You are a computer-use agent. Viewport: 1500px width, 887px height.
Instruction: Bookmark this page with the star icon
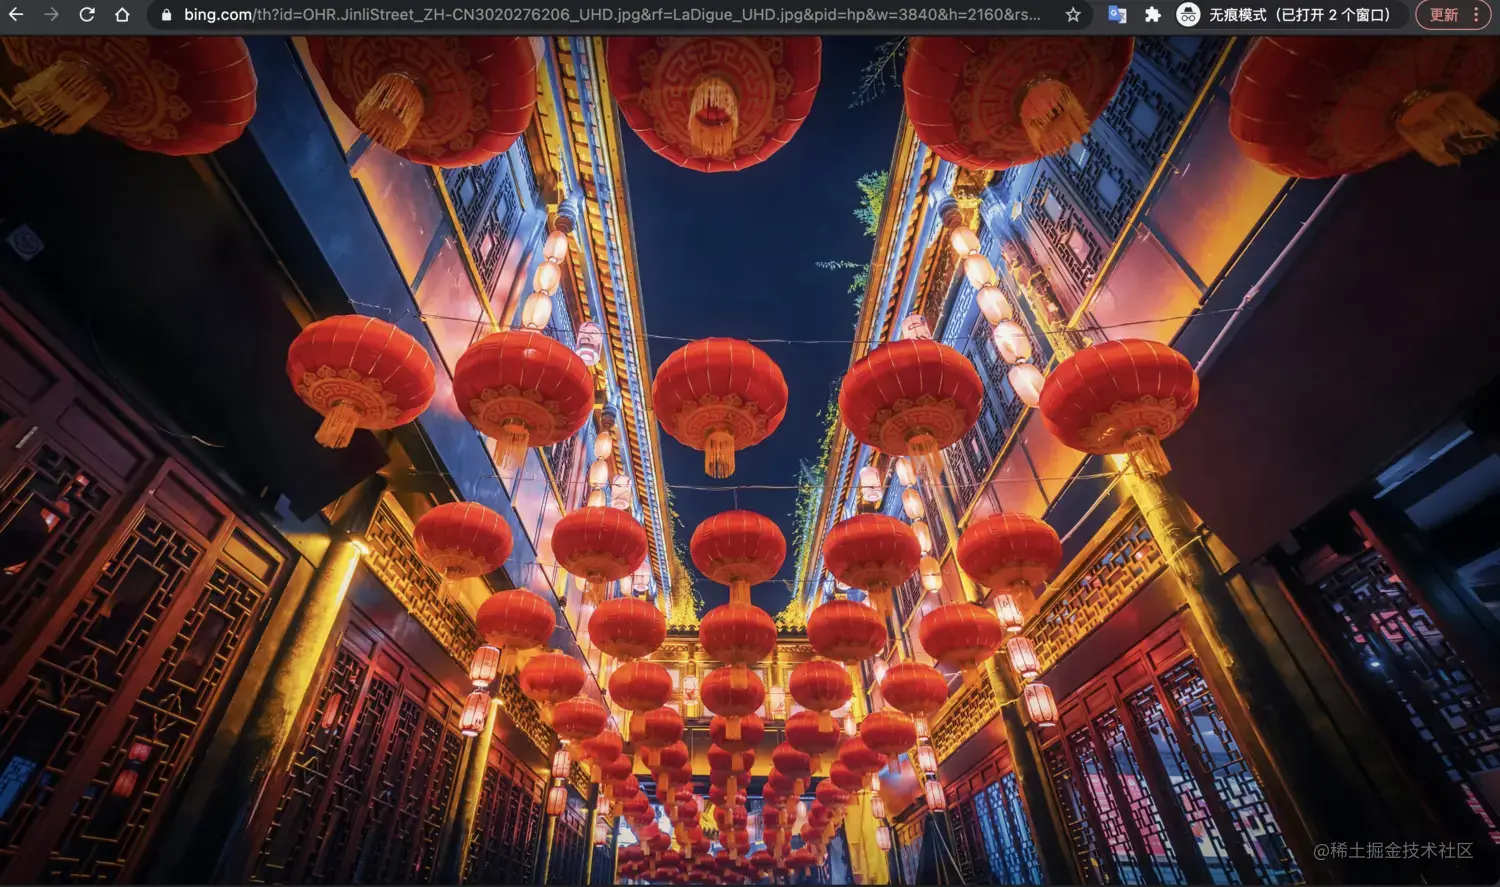1073,15
